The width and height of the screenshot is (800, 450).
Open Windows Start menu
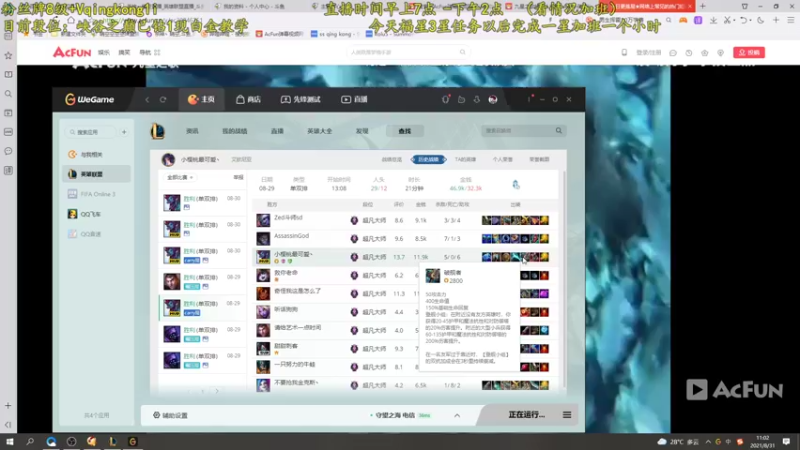(x=10, y=441)
